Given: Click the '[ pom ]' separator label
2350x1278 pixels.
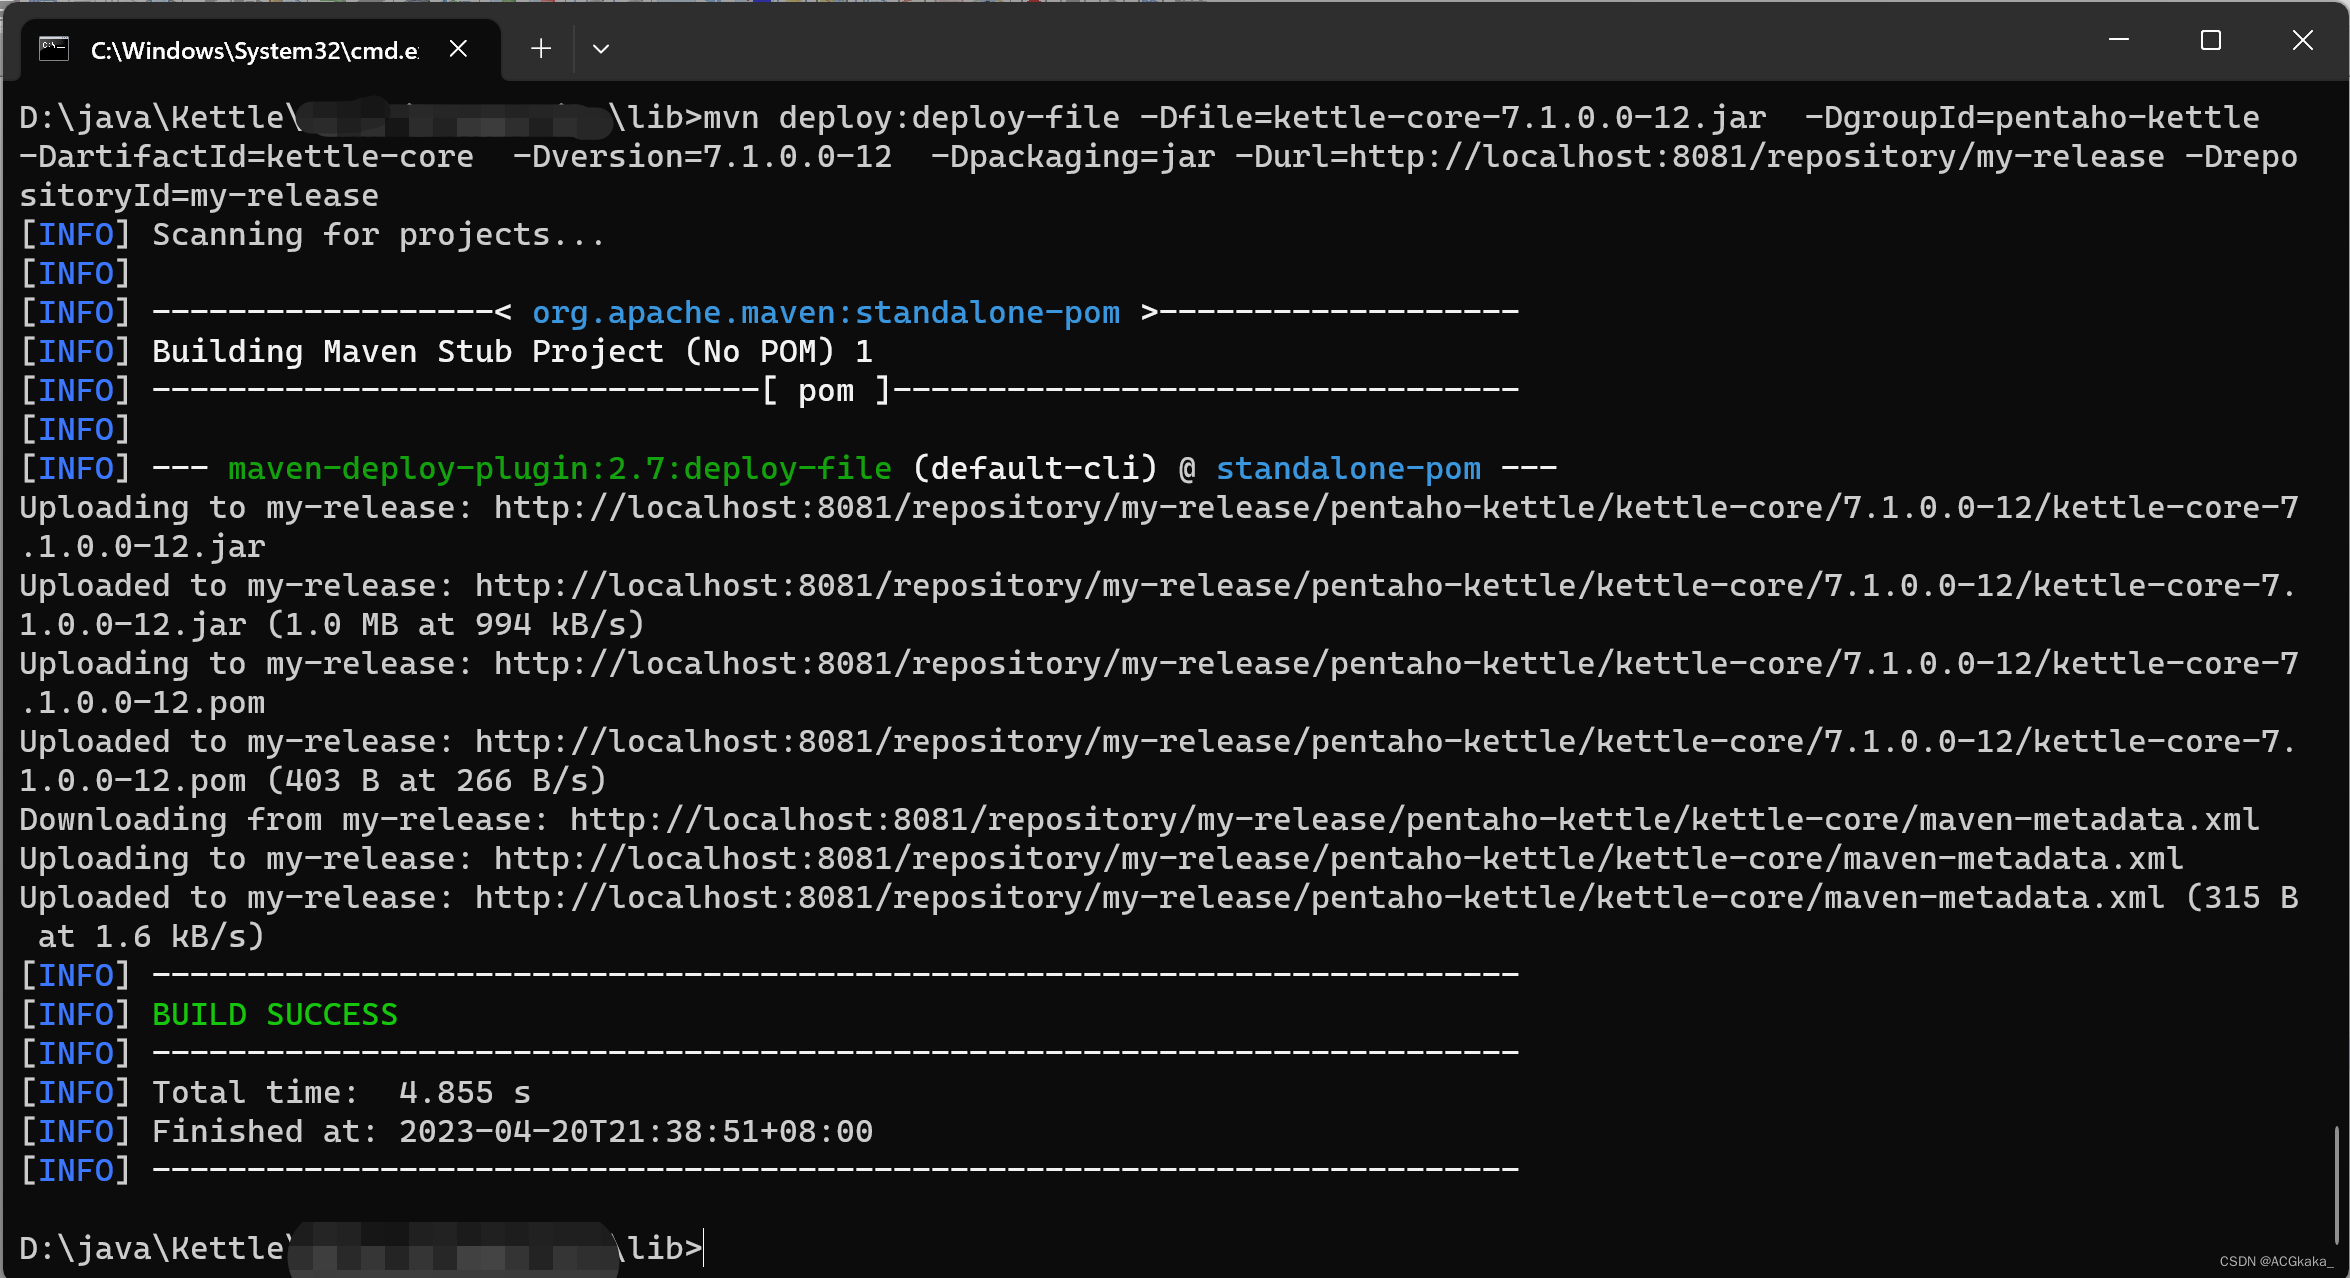Looking at the screenshot, I should [826, 390].
